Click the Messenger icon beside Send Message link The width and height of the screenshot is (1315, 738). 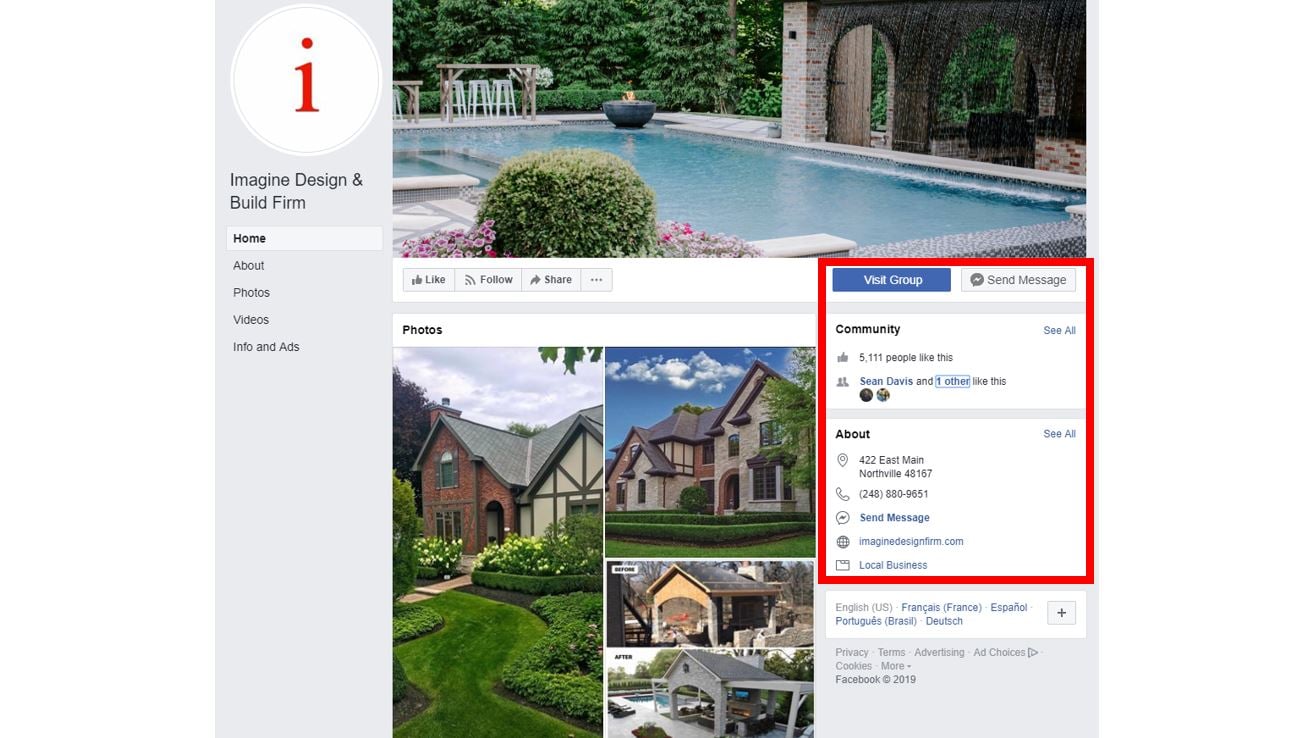(x=843, y=518)
